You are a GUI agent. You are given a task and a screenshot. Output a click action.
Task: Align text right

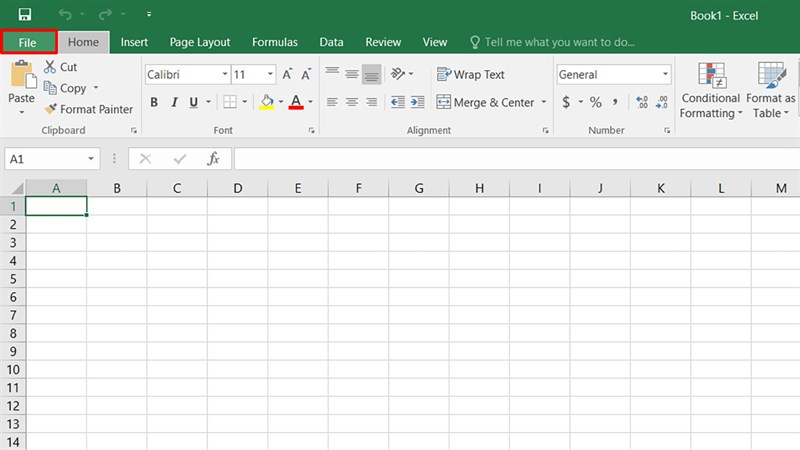tap(371, 102)
